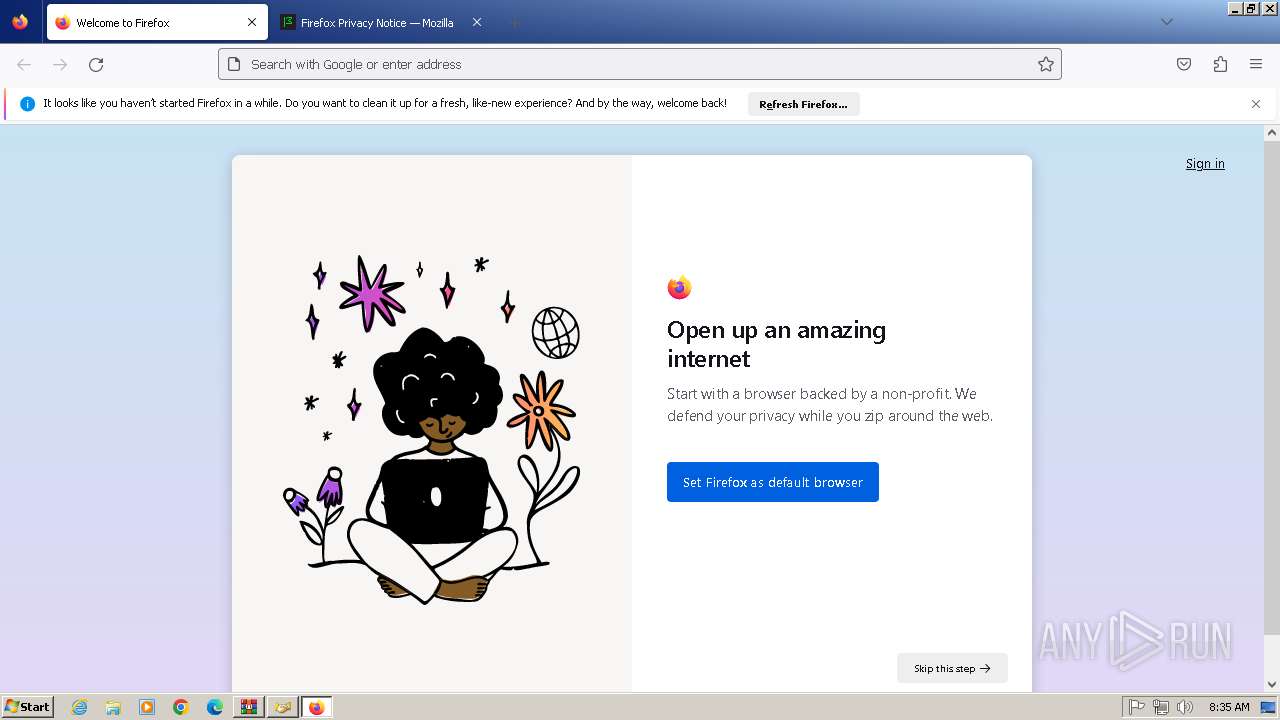Close the Welcome to Firefox tab
The image size is (1280, 720).
252,22
